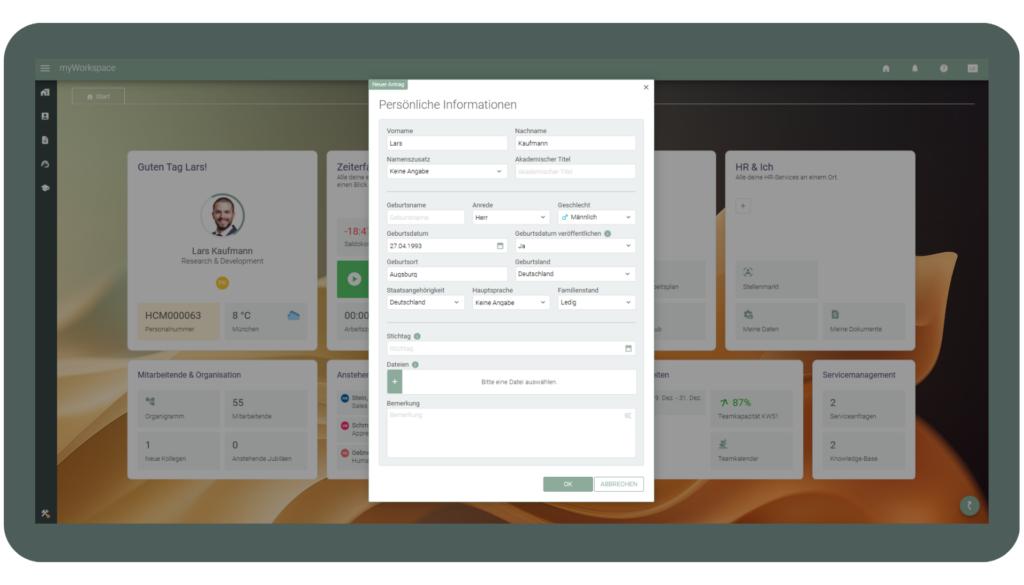Screen dimensions: 1024x585
Task: Open notifications bell in top bar
Action: point(914,68)
